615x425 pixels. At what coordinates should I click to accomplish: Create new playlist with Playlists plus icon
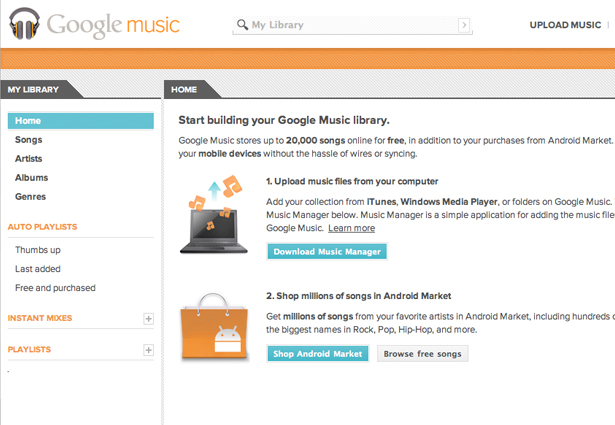click(148, 350)
